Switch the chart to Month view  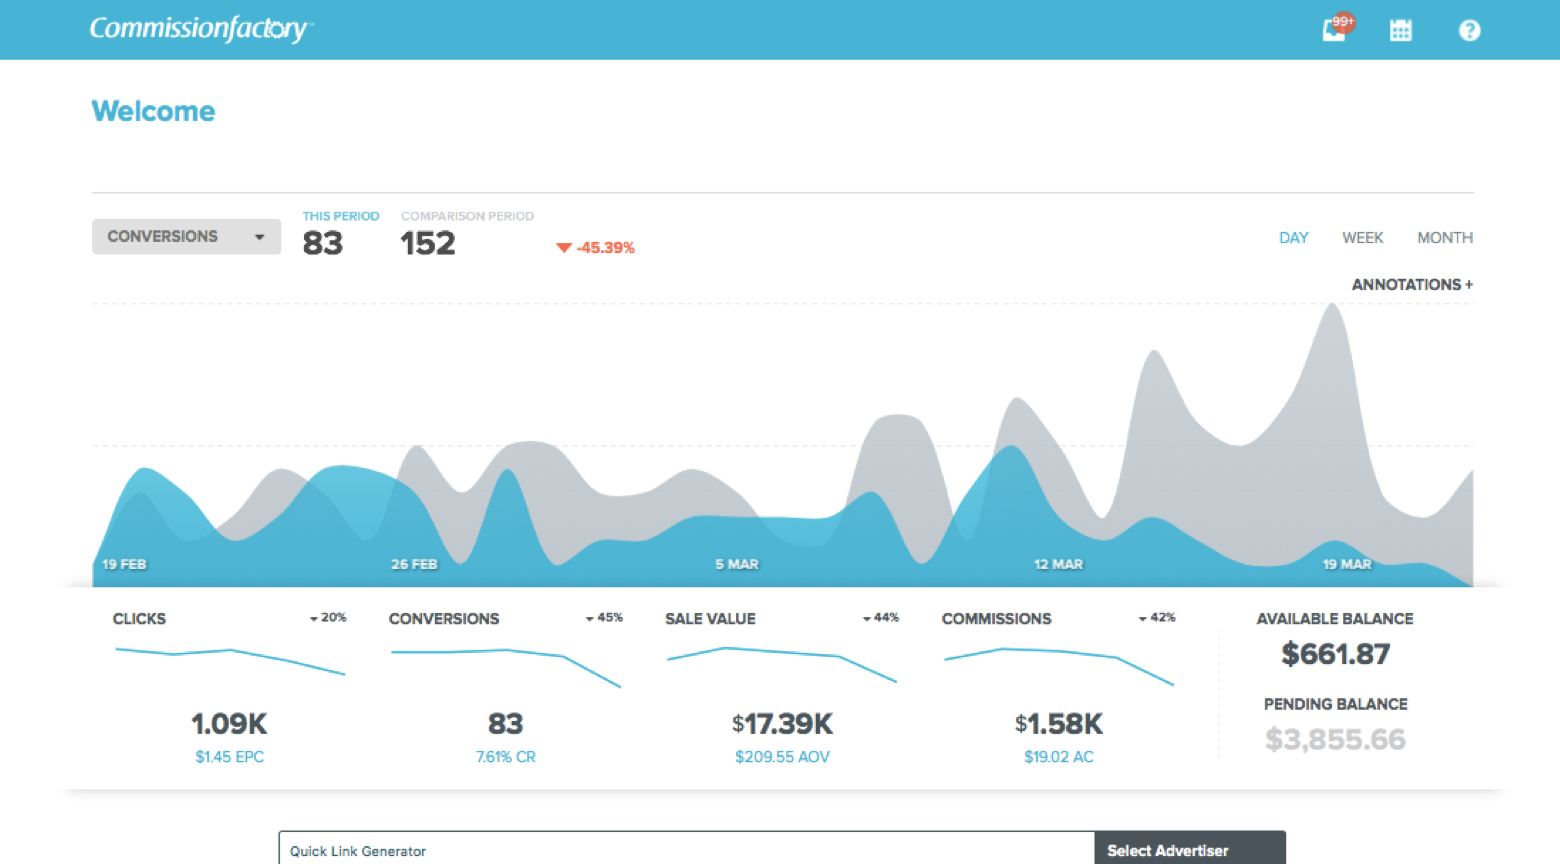click(x=1444, y=238)
